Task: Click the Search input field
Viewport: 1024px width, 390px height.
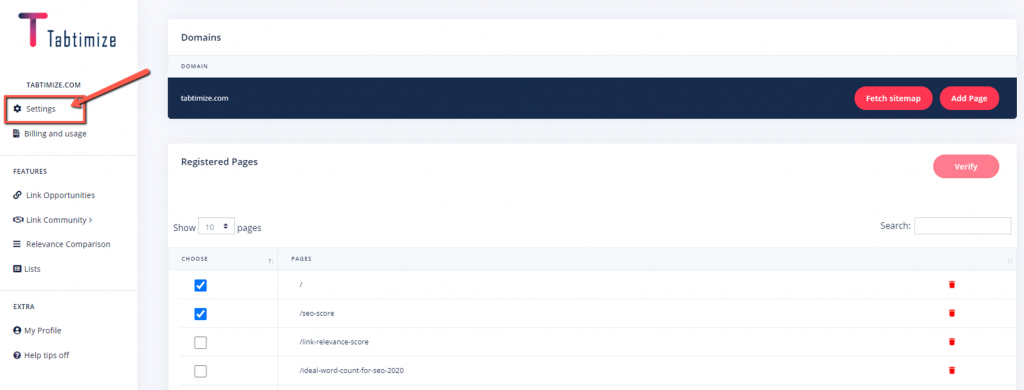Action: (963, 225)
